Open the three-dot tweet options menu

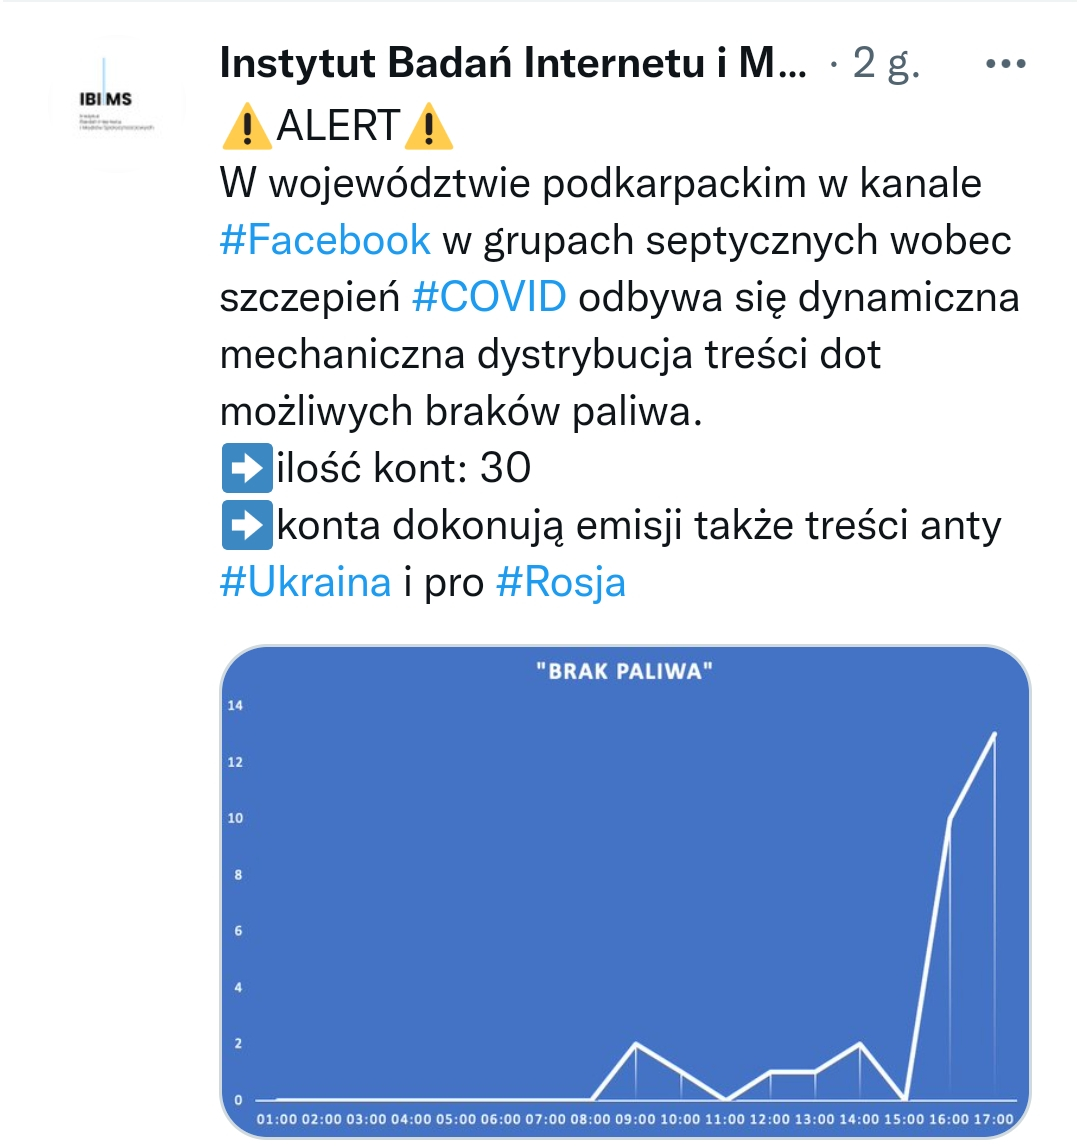[x=1005, y=64]
